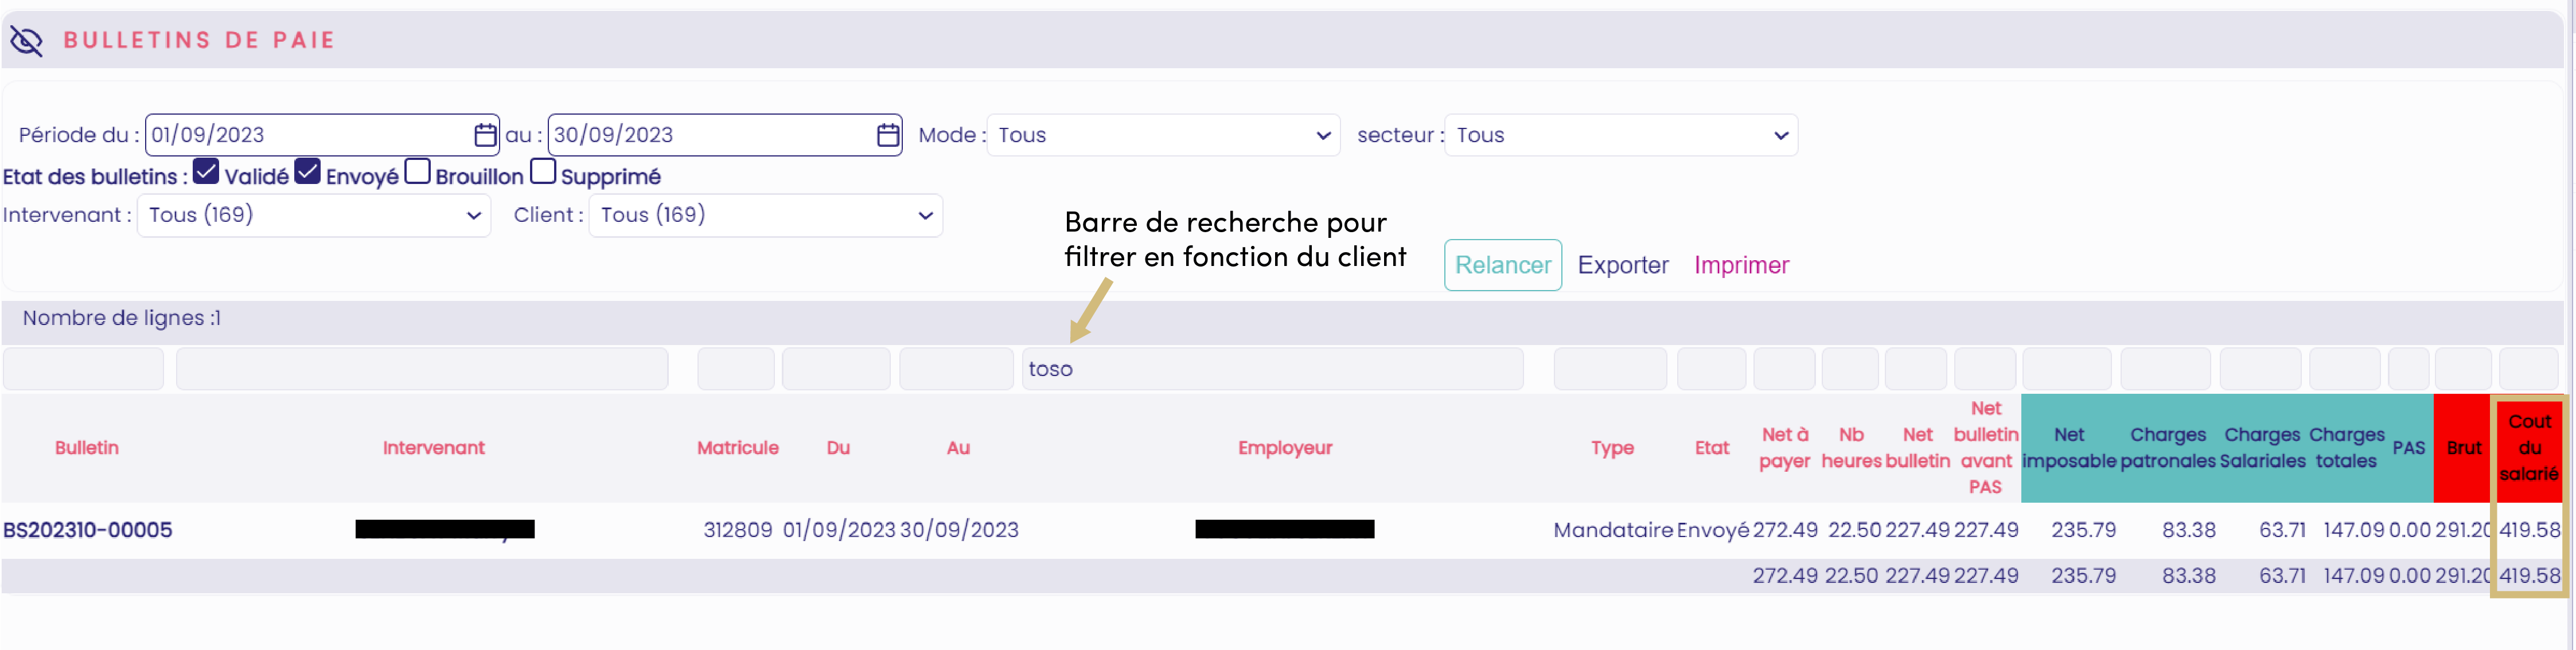The image size is (2576, 650).
Task: Uncheck the Validé checkbox
Action: point(206,172)
